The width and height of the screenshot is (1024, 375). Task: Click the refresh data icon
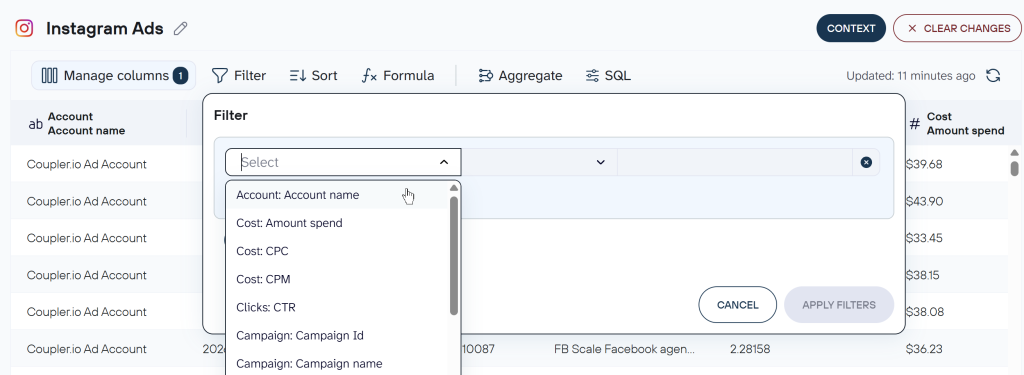tap(993, 76)
